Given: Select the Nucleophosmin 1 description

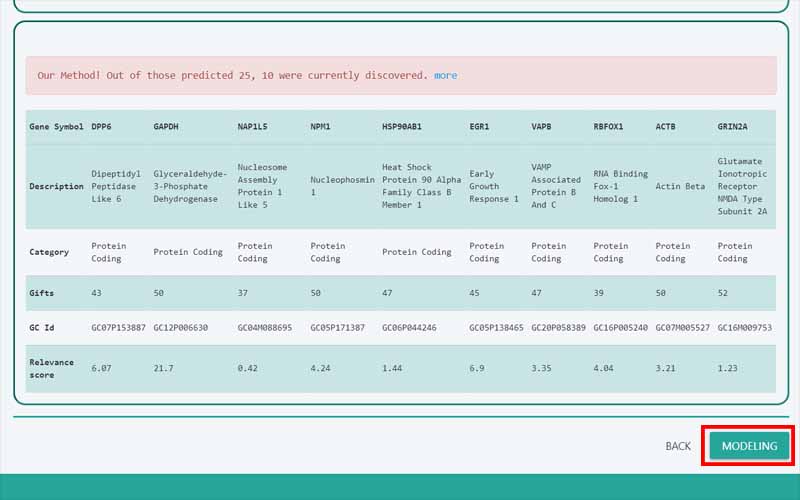Looking at the screenshot, I should 342,187.
